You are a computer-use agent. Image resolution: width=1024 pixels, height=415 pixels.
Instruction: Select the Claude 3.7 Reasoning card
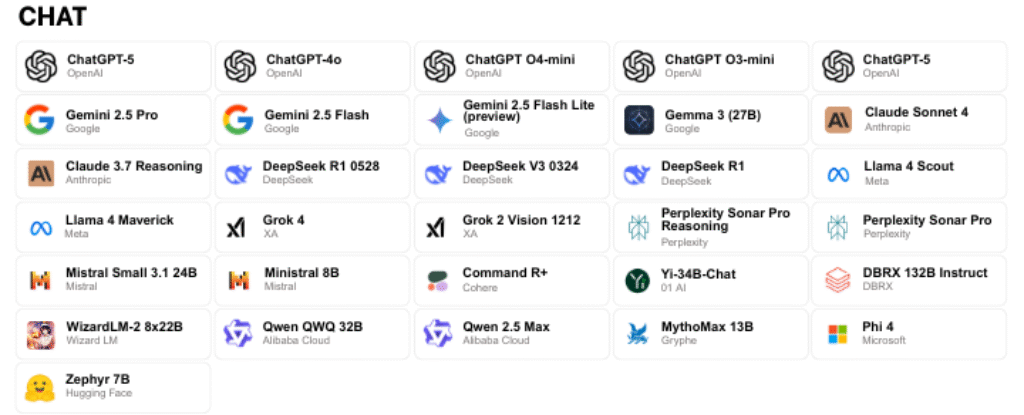pos(113,173)
